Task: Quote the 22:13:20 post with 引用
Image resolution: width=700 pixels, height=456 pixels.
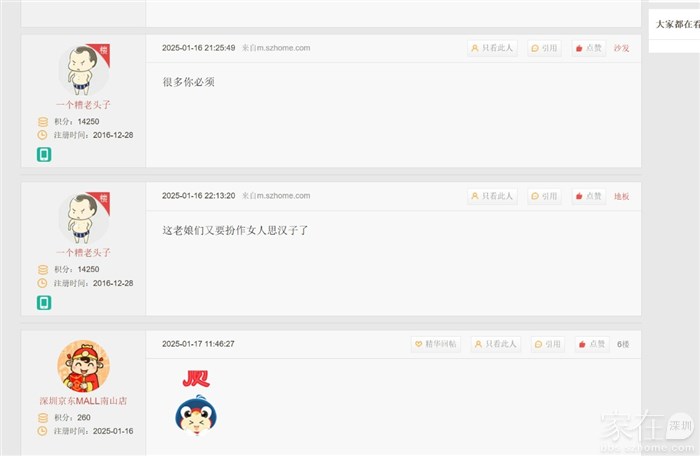Action: click(x=544, y=196)
